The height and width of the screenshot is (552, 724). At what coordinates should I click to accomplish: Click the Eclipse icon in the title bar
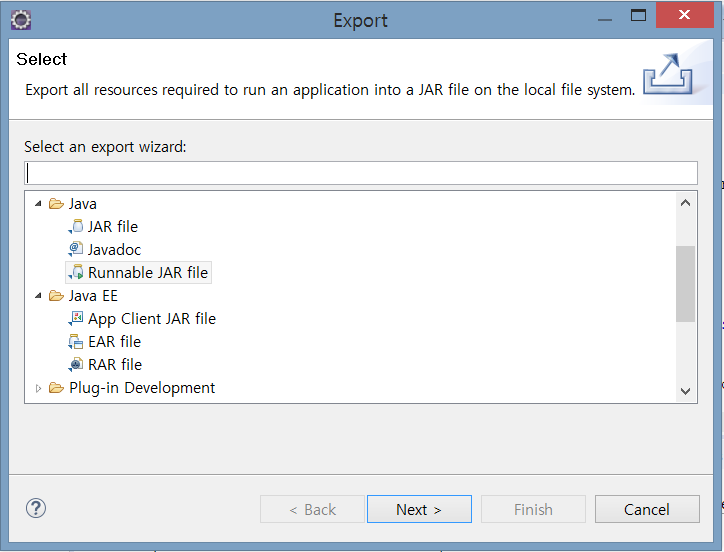(20, 19)
